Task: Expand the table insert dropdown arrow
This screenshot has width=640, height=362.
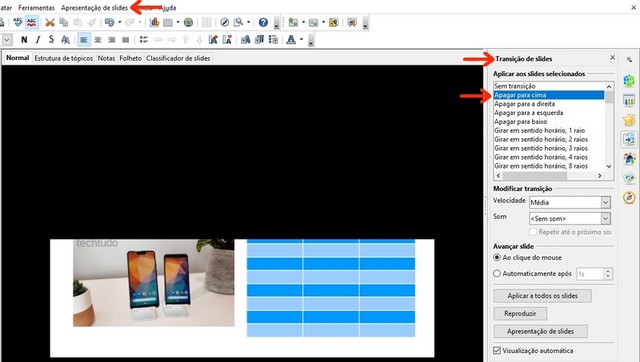Action: click(x=178, y=22)
